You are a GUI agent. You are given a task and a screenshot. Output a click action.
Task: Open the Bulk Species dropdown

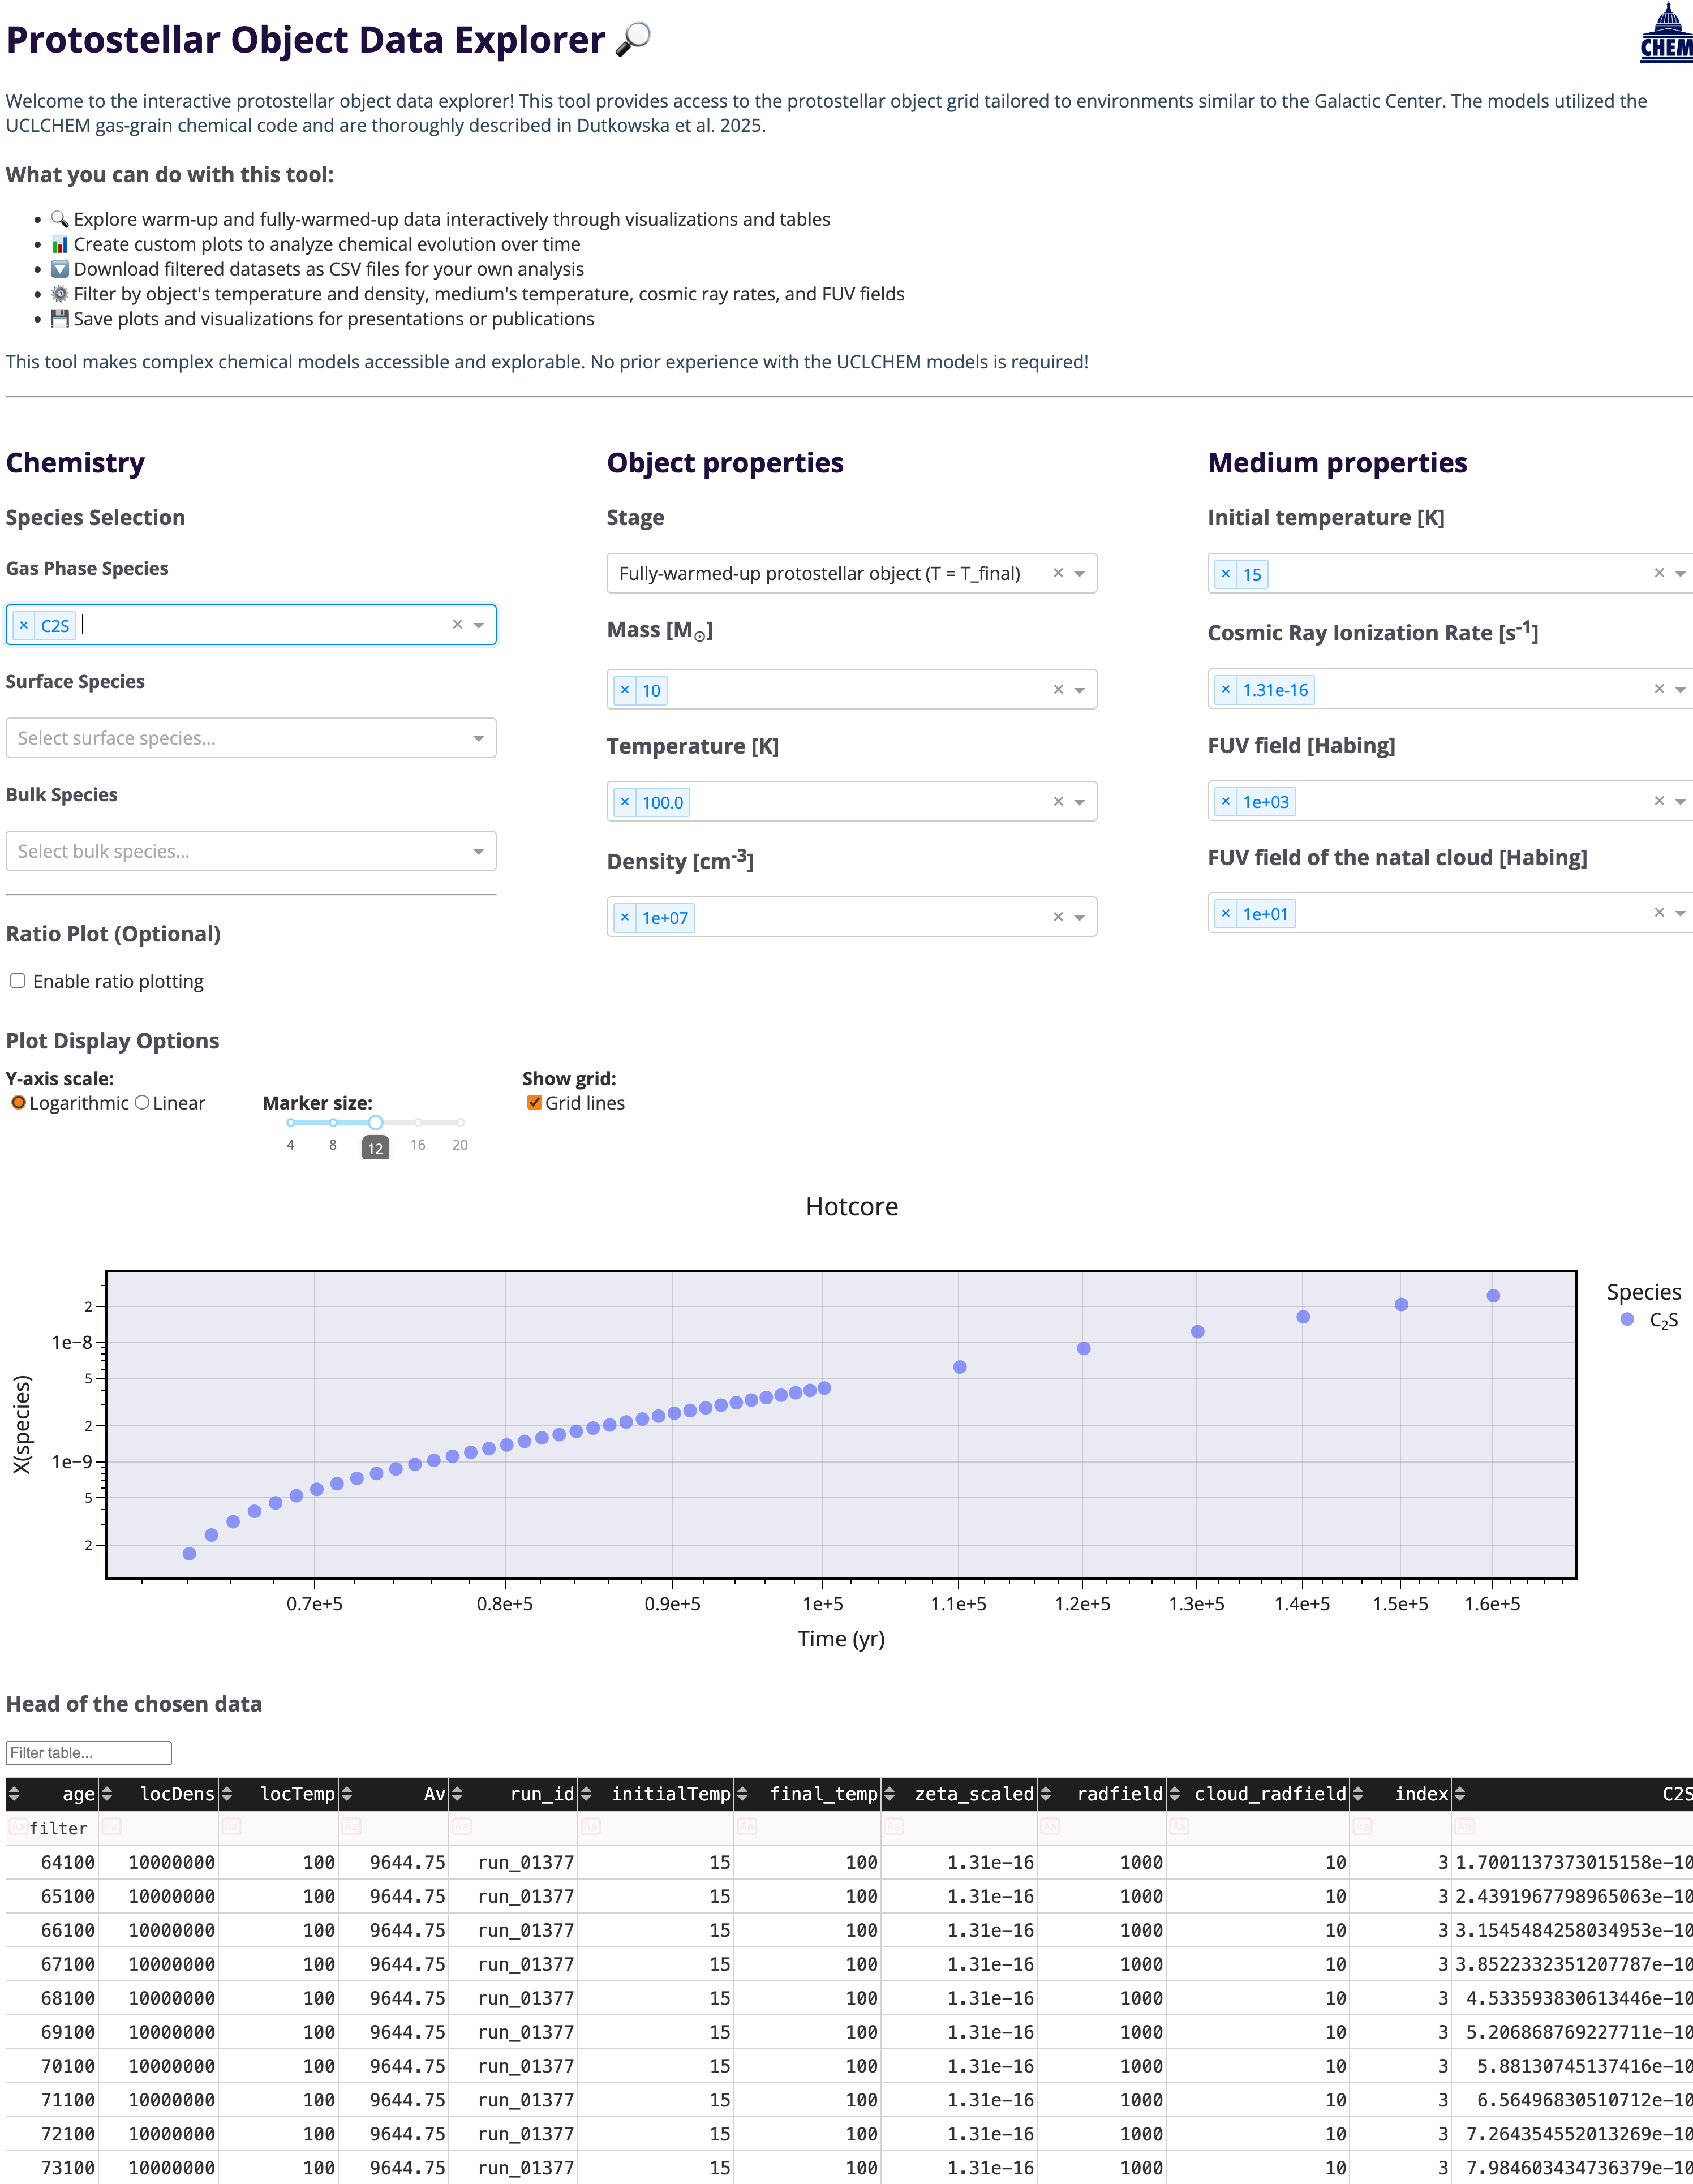click(250, 851)
